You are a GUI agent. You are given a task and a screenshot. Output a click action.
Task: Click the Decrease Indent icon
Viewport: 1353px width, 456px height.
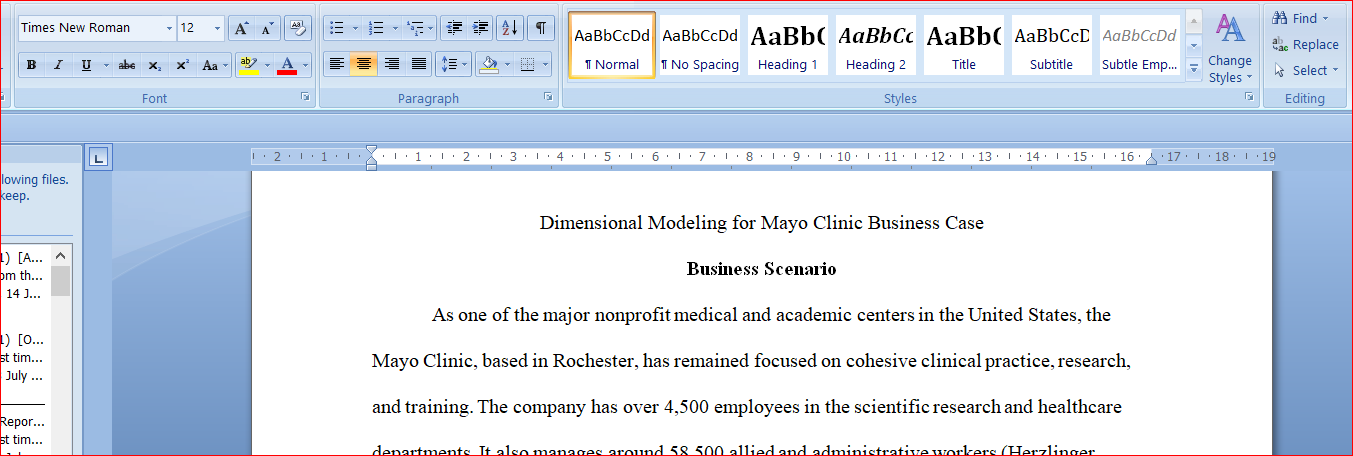pos(453,28)
